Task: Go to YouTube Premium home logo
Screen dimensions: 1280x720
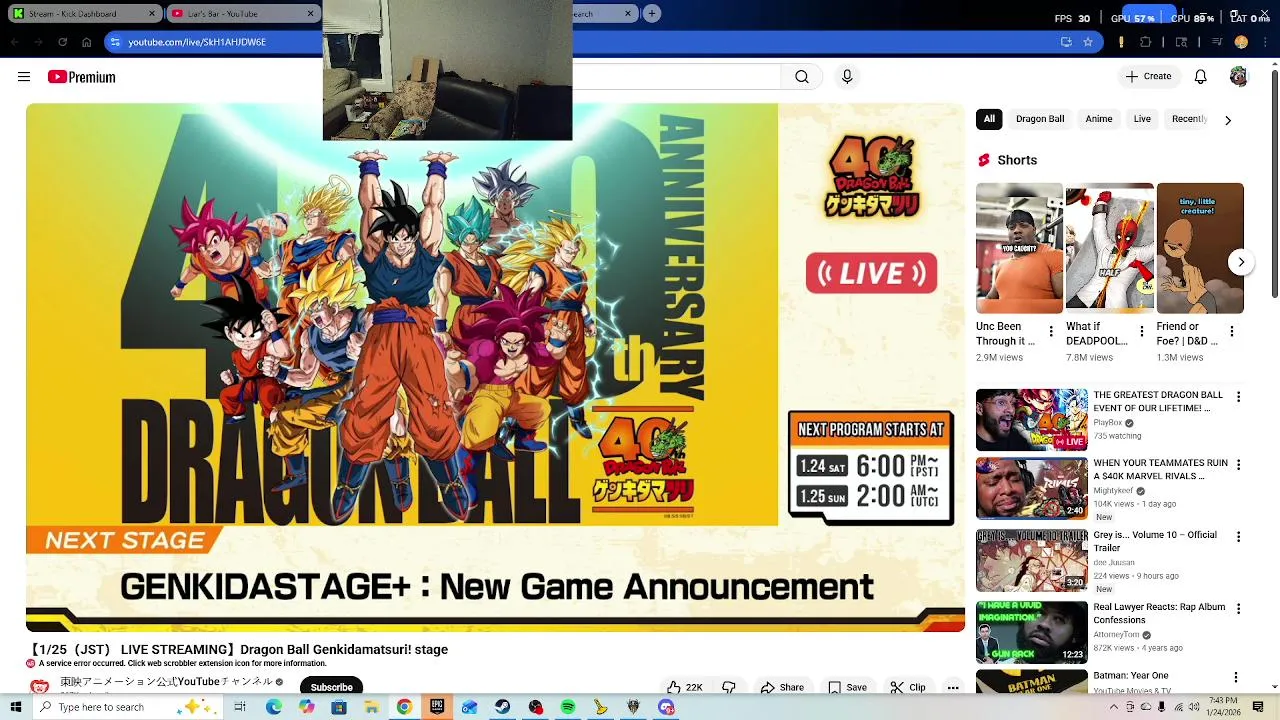Action: [81, 77]
